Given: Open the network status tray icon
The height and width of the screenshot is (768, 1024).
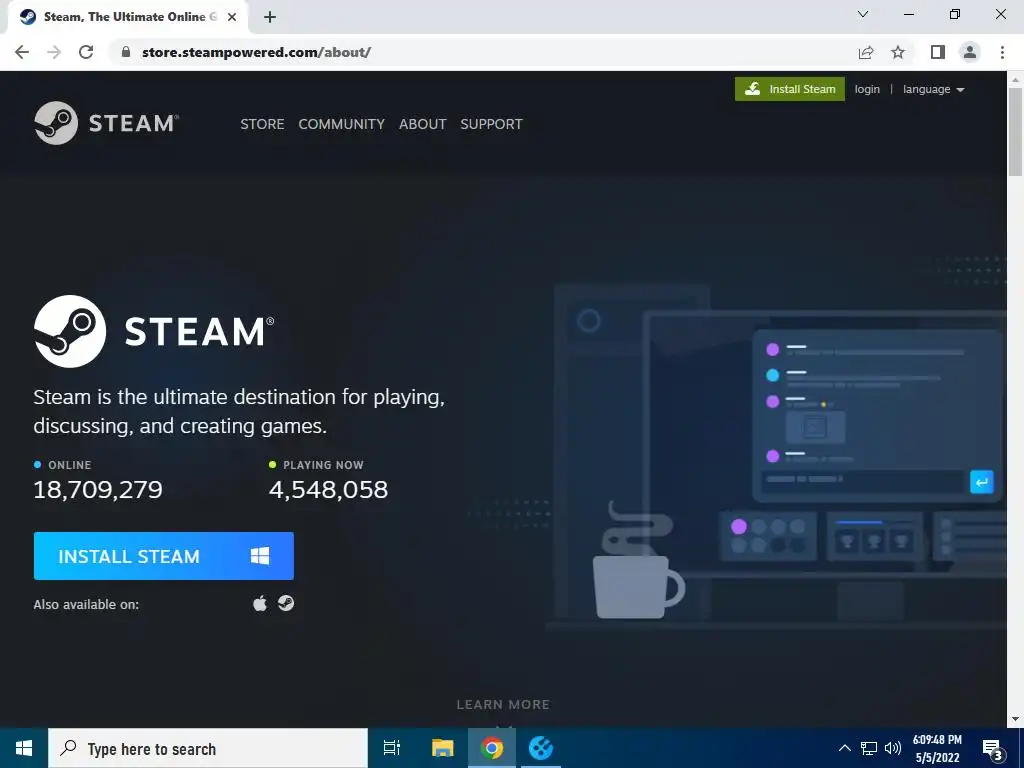Looking at the screenshot, I should tap(869, 748).
